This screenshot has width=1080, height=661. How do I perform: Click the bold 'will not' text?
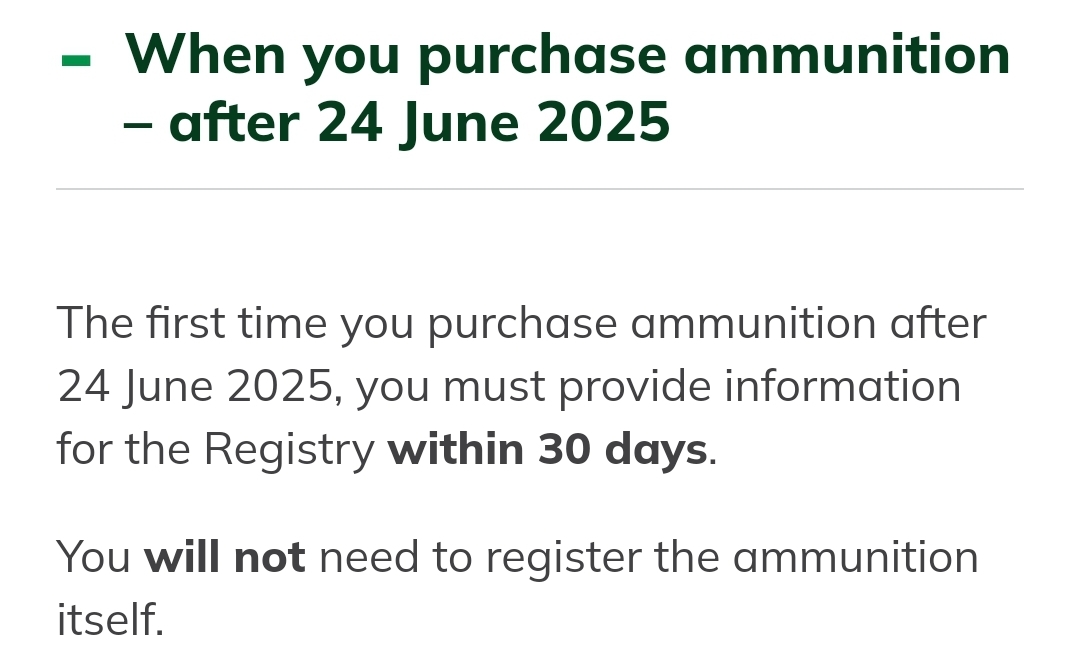pyautogui.click(x=225, y=557)
